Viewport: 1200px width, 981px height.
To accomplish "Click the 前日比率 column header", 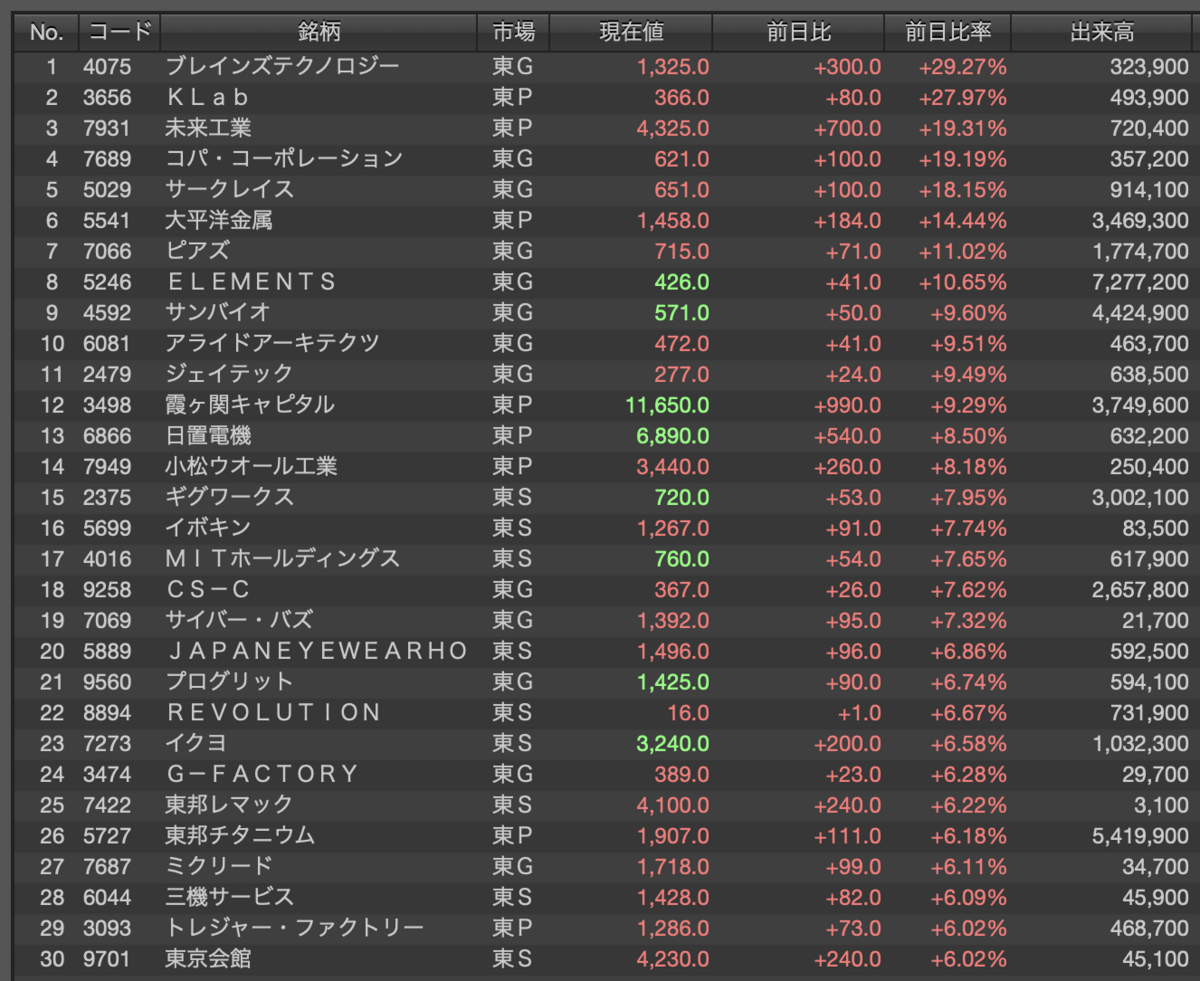I will (948, 32).
